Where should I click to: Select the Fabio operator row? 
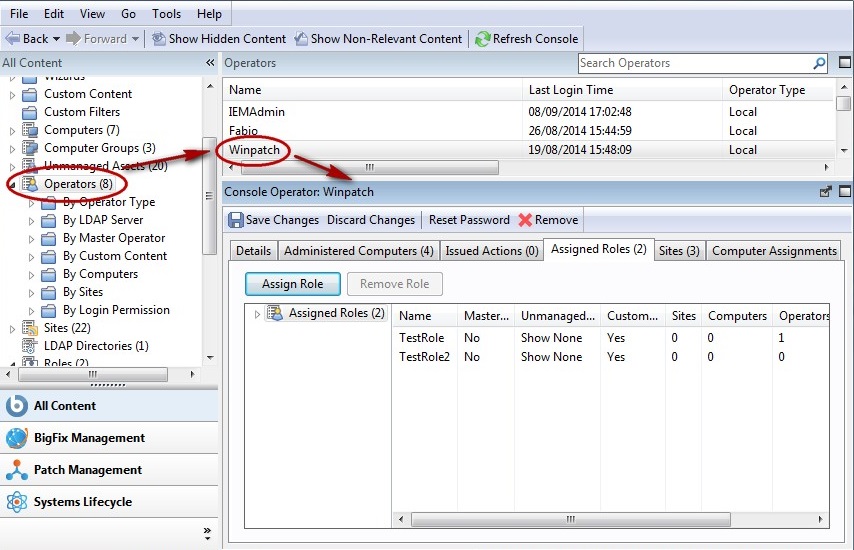coord(528,131)
